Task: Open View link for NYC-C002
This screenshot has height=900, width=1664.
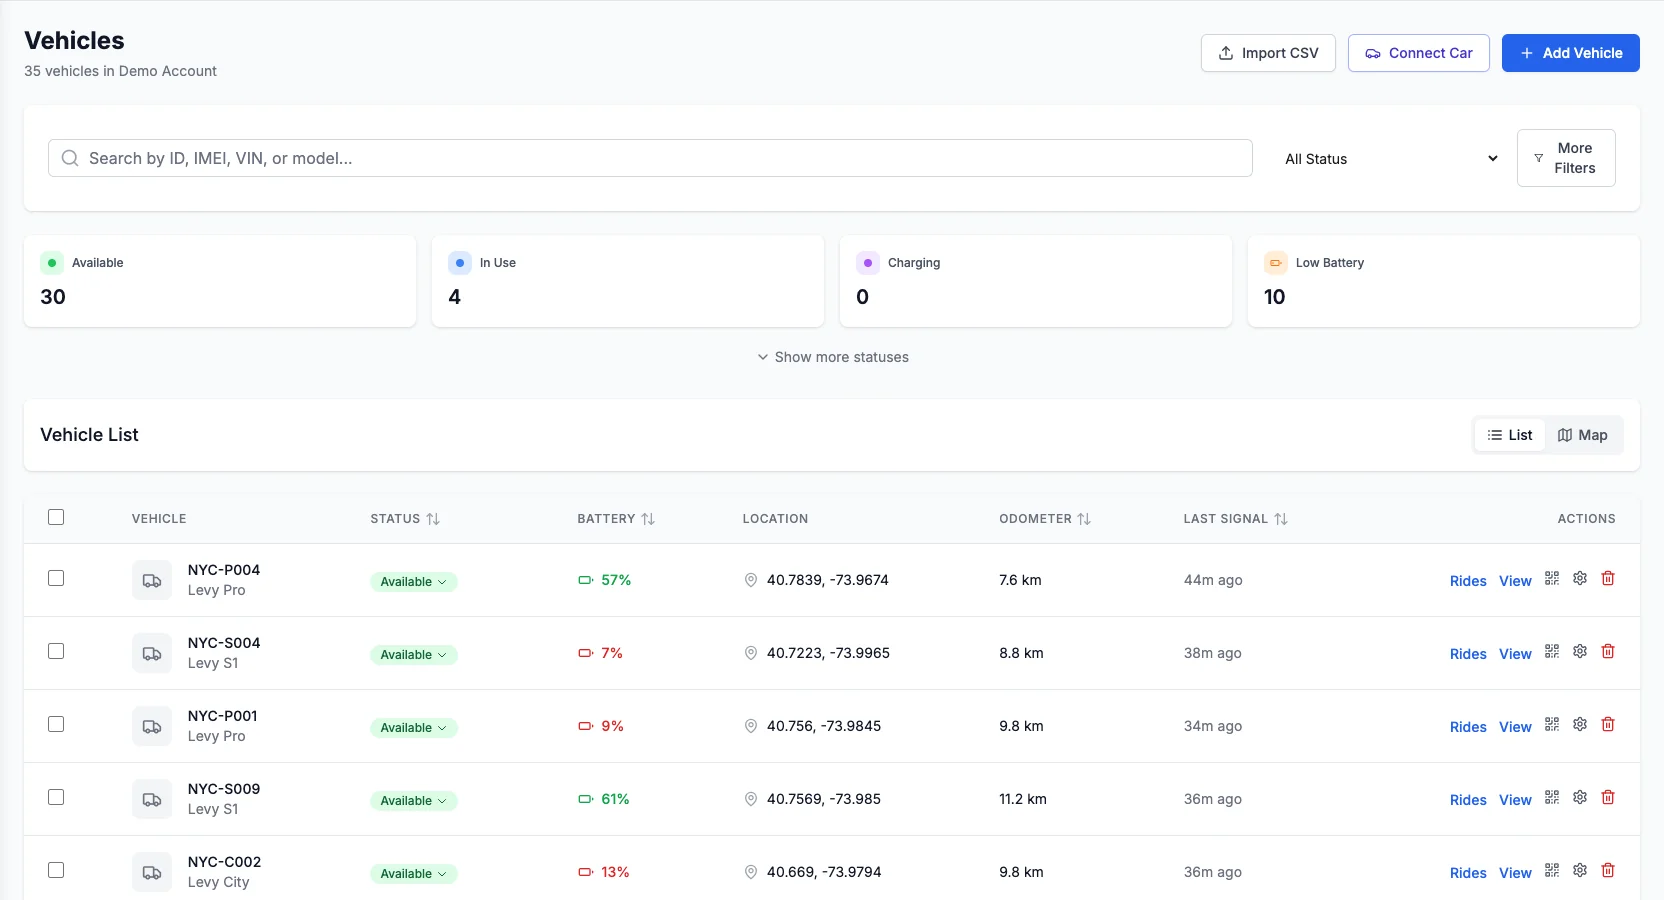Action: click(1515, 873)
